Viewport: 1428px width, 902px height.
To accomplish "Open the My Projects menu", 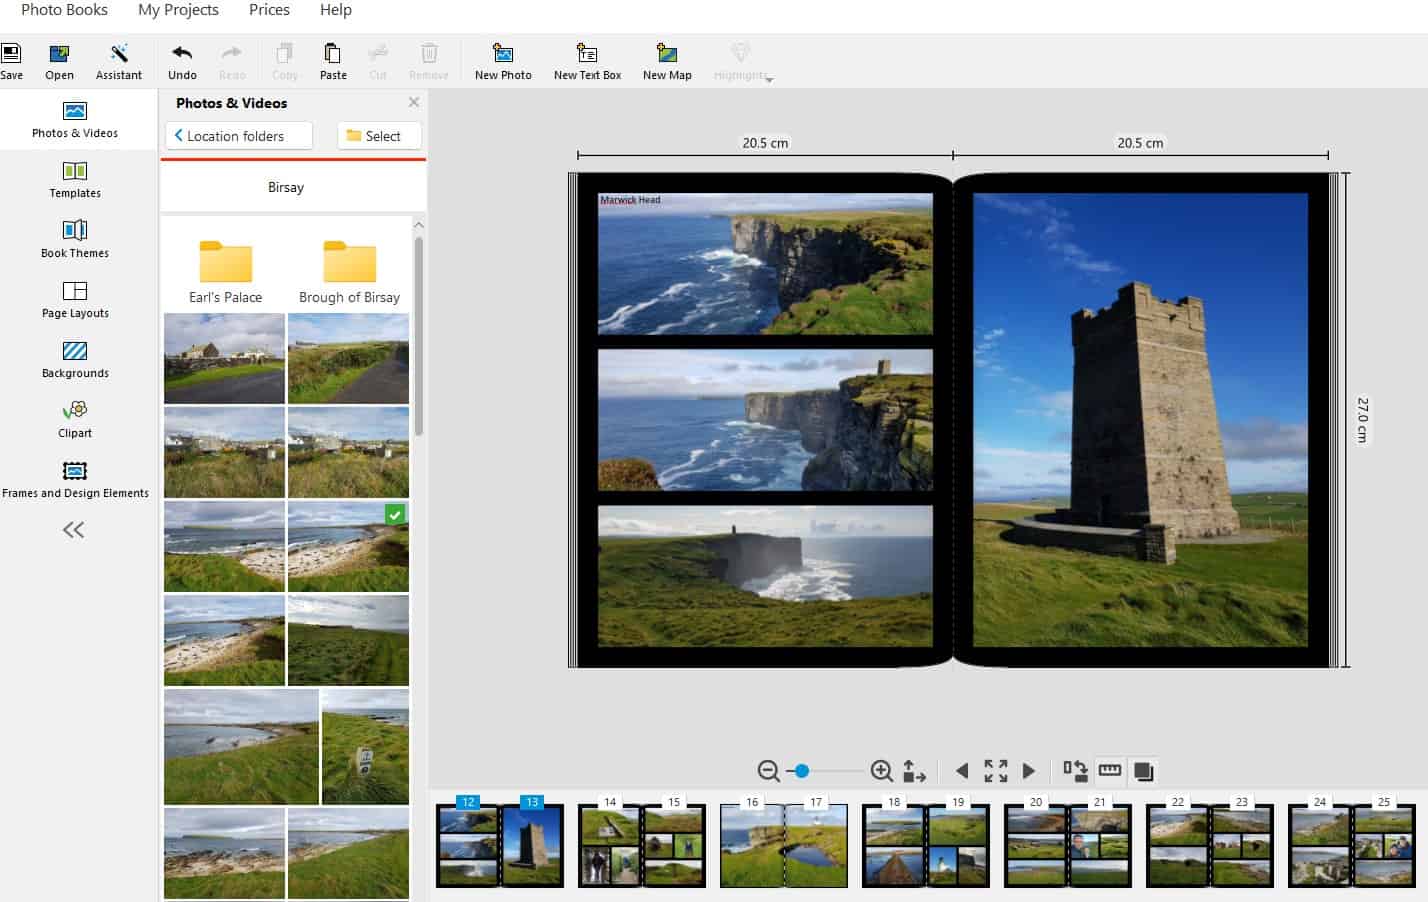I will [x=178, y=10].
